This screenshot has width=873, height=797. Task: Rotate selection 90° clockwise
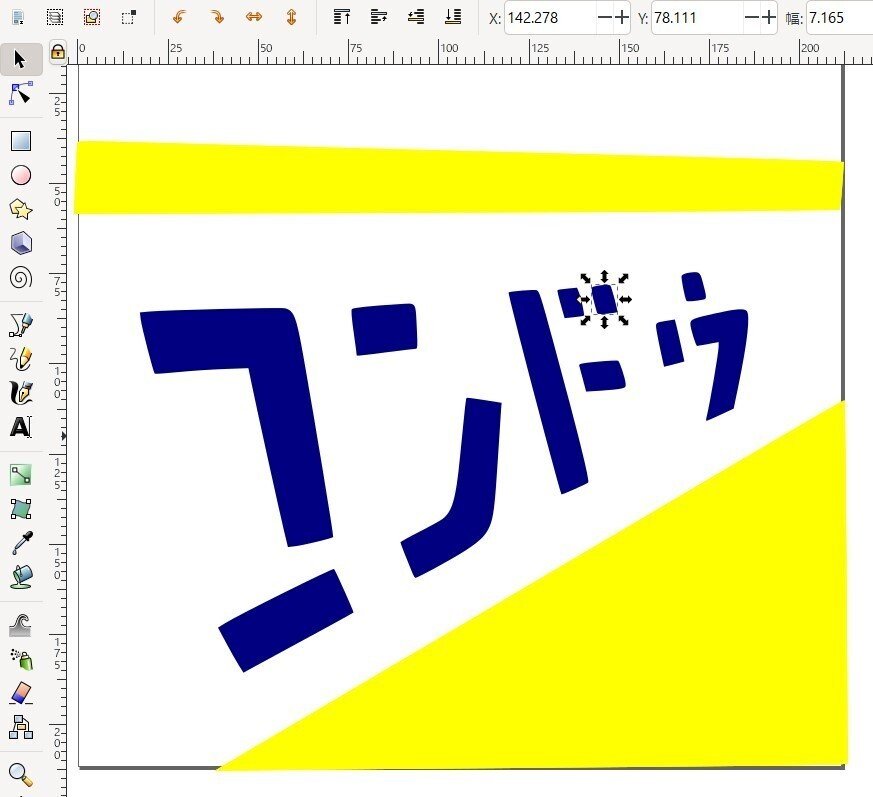click(x=217, y=17)
